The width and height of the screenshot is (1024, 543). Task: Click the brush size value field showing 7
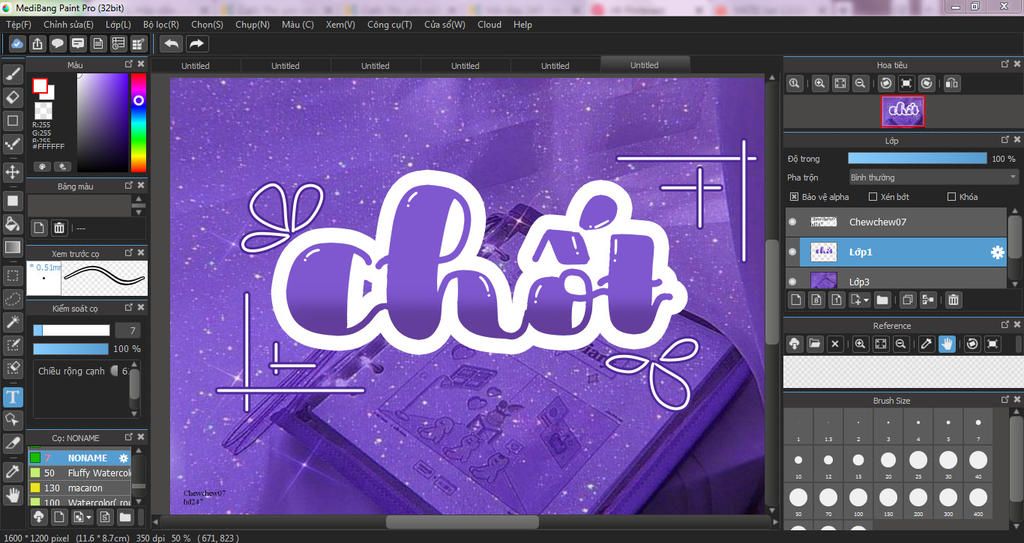128,331
